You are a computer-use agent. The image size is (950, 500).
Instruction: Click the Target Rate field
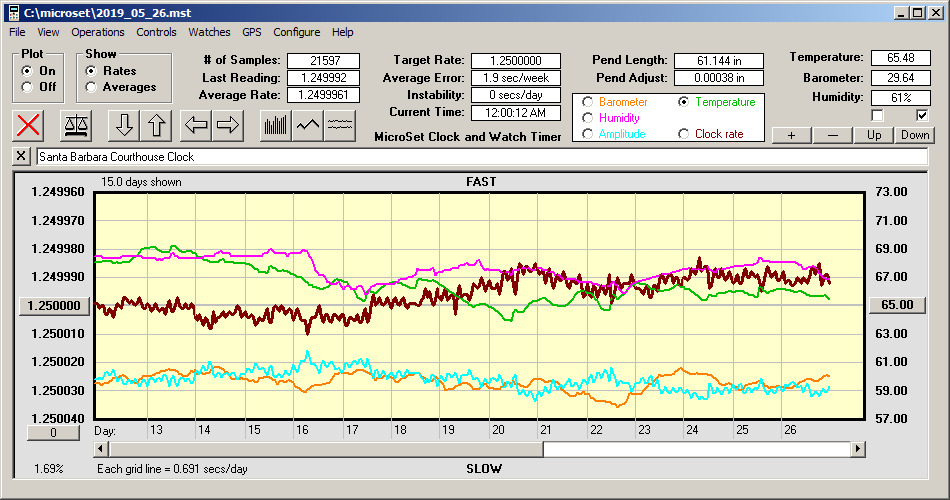516,61
